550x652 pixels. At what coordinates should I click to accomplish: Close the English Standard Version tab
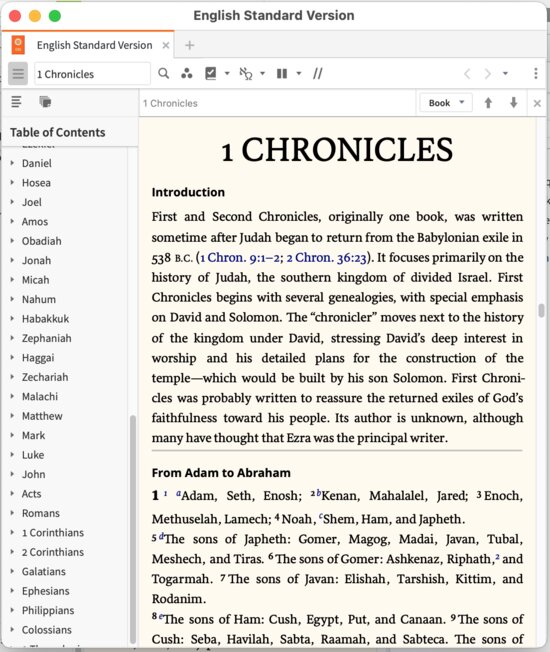(x=165, y=45)
